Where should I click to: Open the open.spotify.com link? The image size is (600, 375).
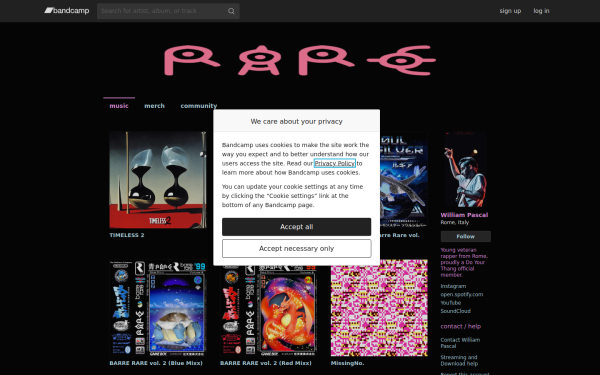(x=461, y=295)
